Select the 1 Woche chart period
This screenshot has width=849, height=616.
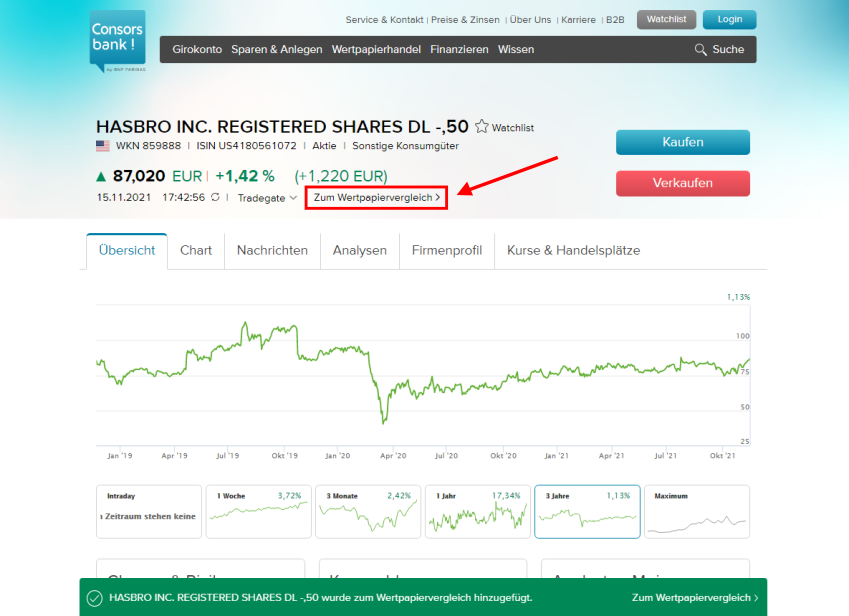259,512
